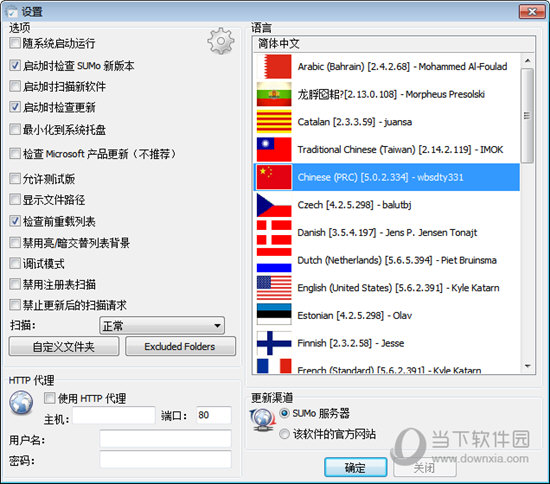Click the HTTP proxy globe icon
This screenshot has width=550, height=484.
pyautogui.click(x=21, y=402)
